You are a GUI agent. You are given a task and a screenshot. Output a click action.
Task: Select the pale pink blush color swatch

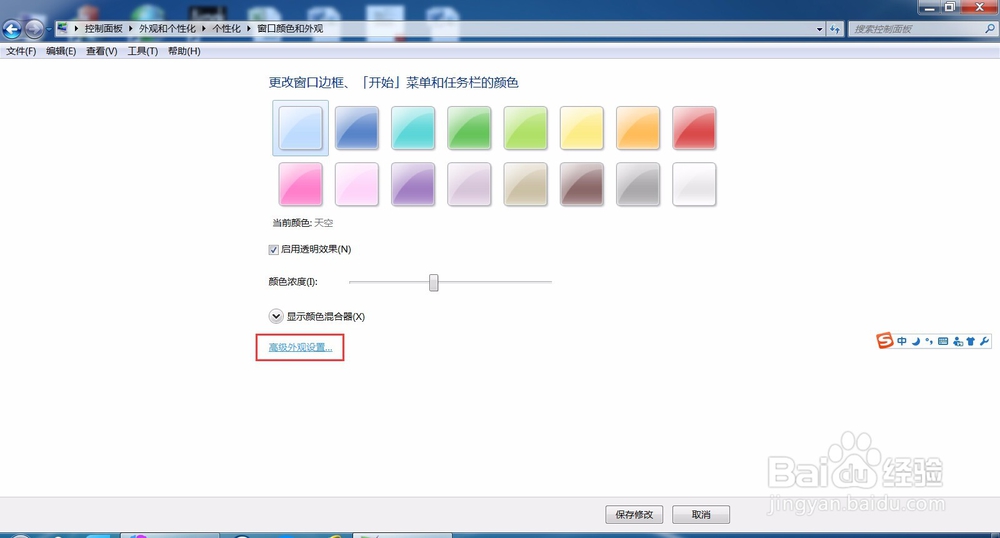coord(357,184)
